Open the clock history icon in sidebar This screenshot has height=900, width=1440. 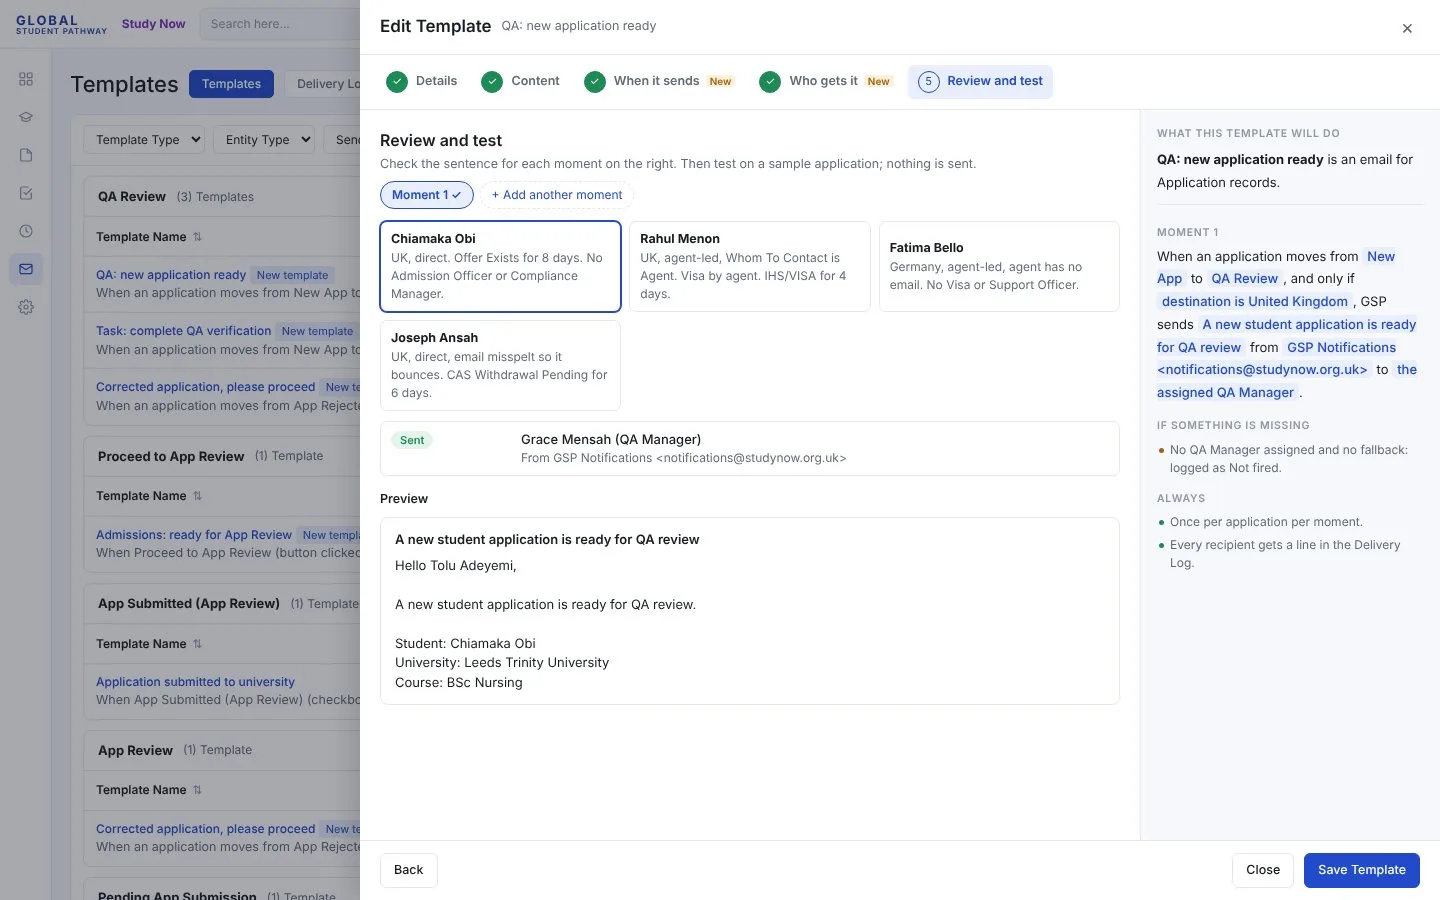[26, 231]
